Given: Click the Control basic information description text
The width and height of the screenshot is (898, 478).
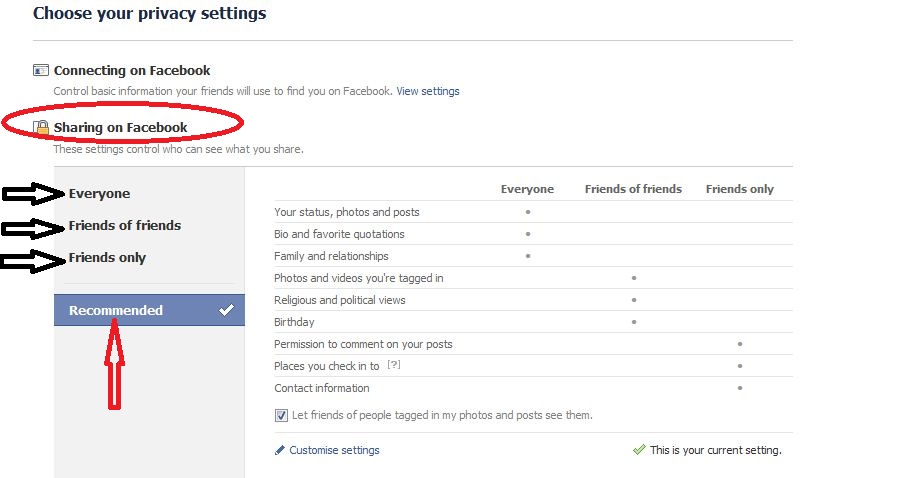Looking at the screenshot, I should [x=222, y=91].
